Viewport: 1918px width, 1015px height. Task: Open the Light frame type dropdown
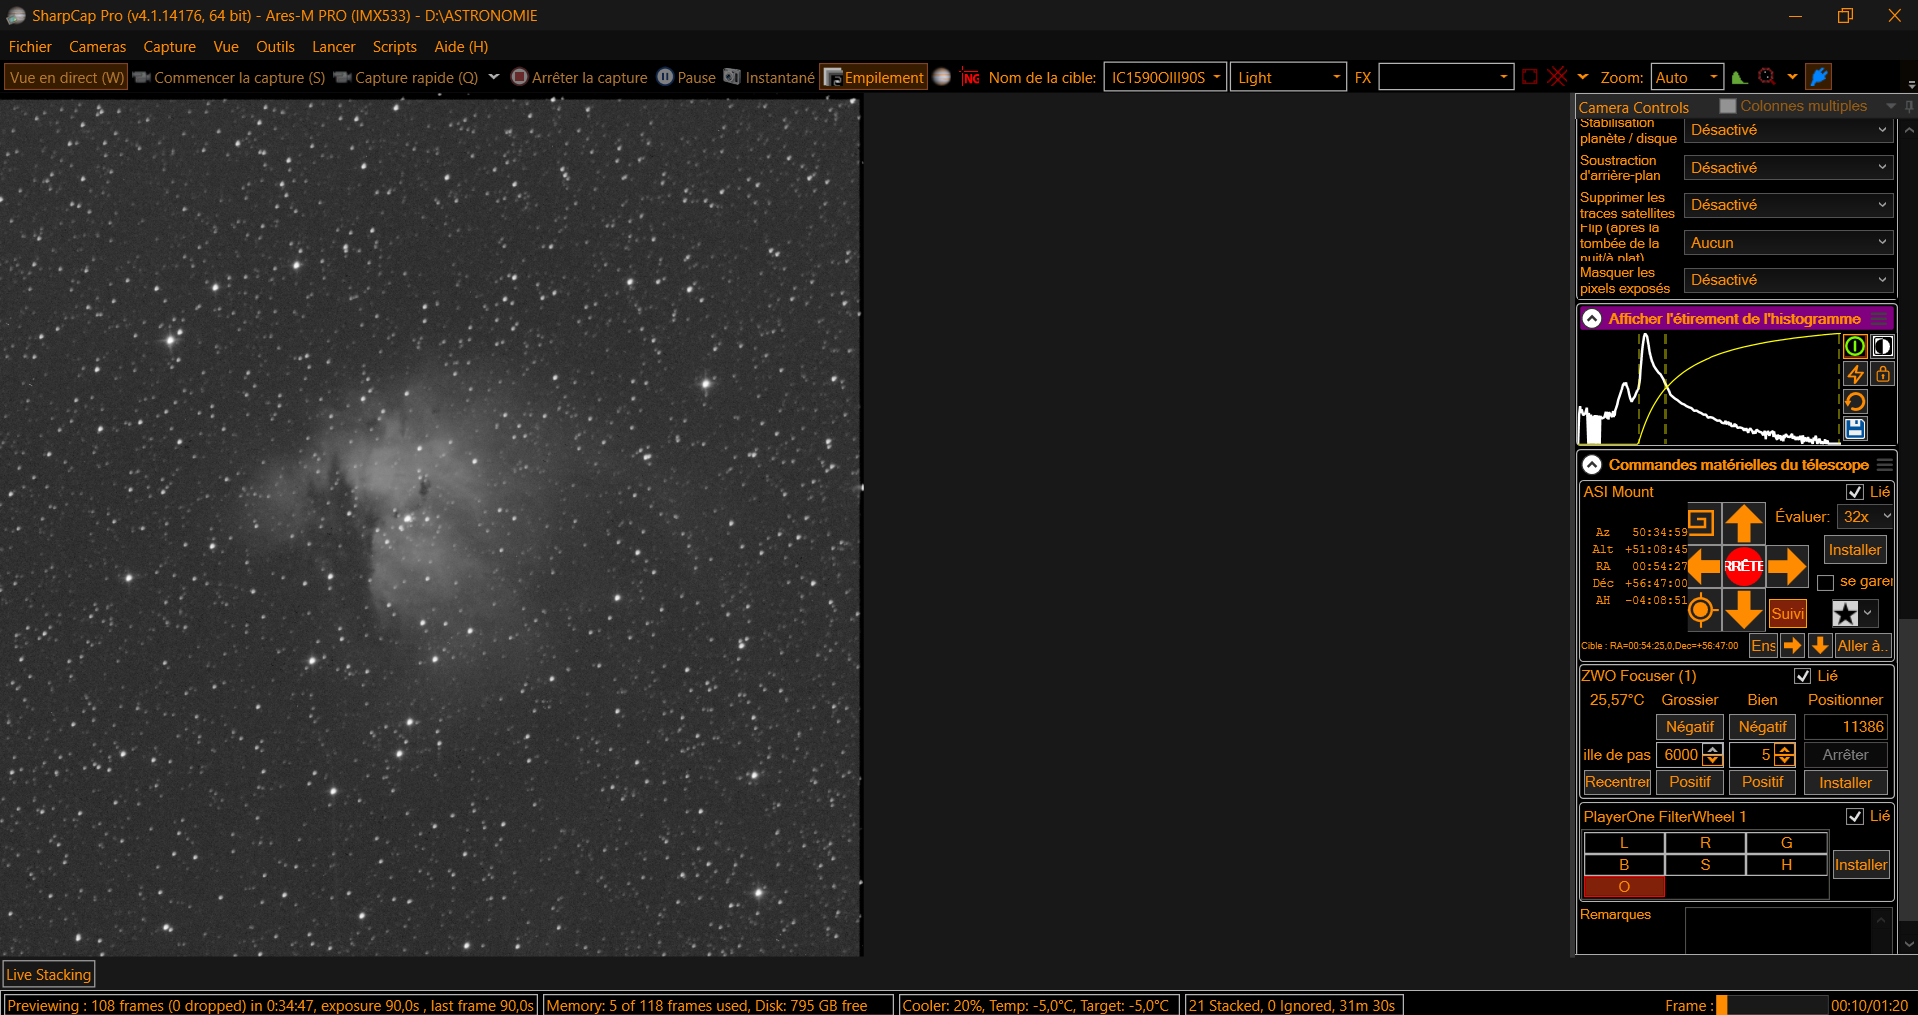1288,77
